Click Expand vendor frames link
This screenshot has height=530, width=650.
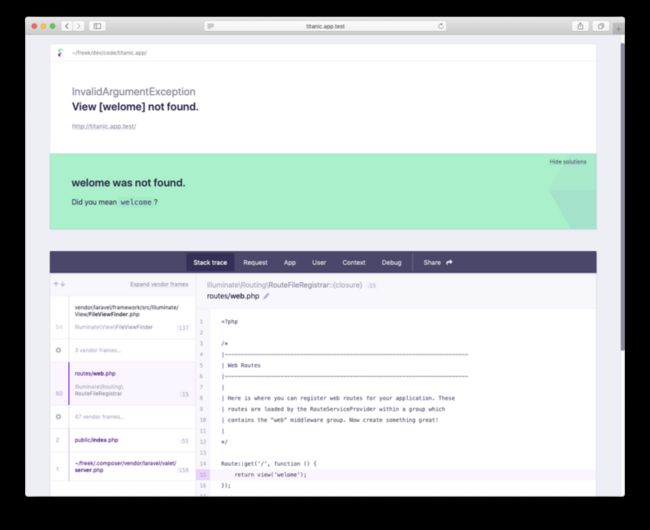(159, 284)
